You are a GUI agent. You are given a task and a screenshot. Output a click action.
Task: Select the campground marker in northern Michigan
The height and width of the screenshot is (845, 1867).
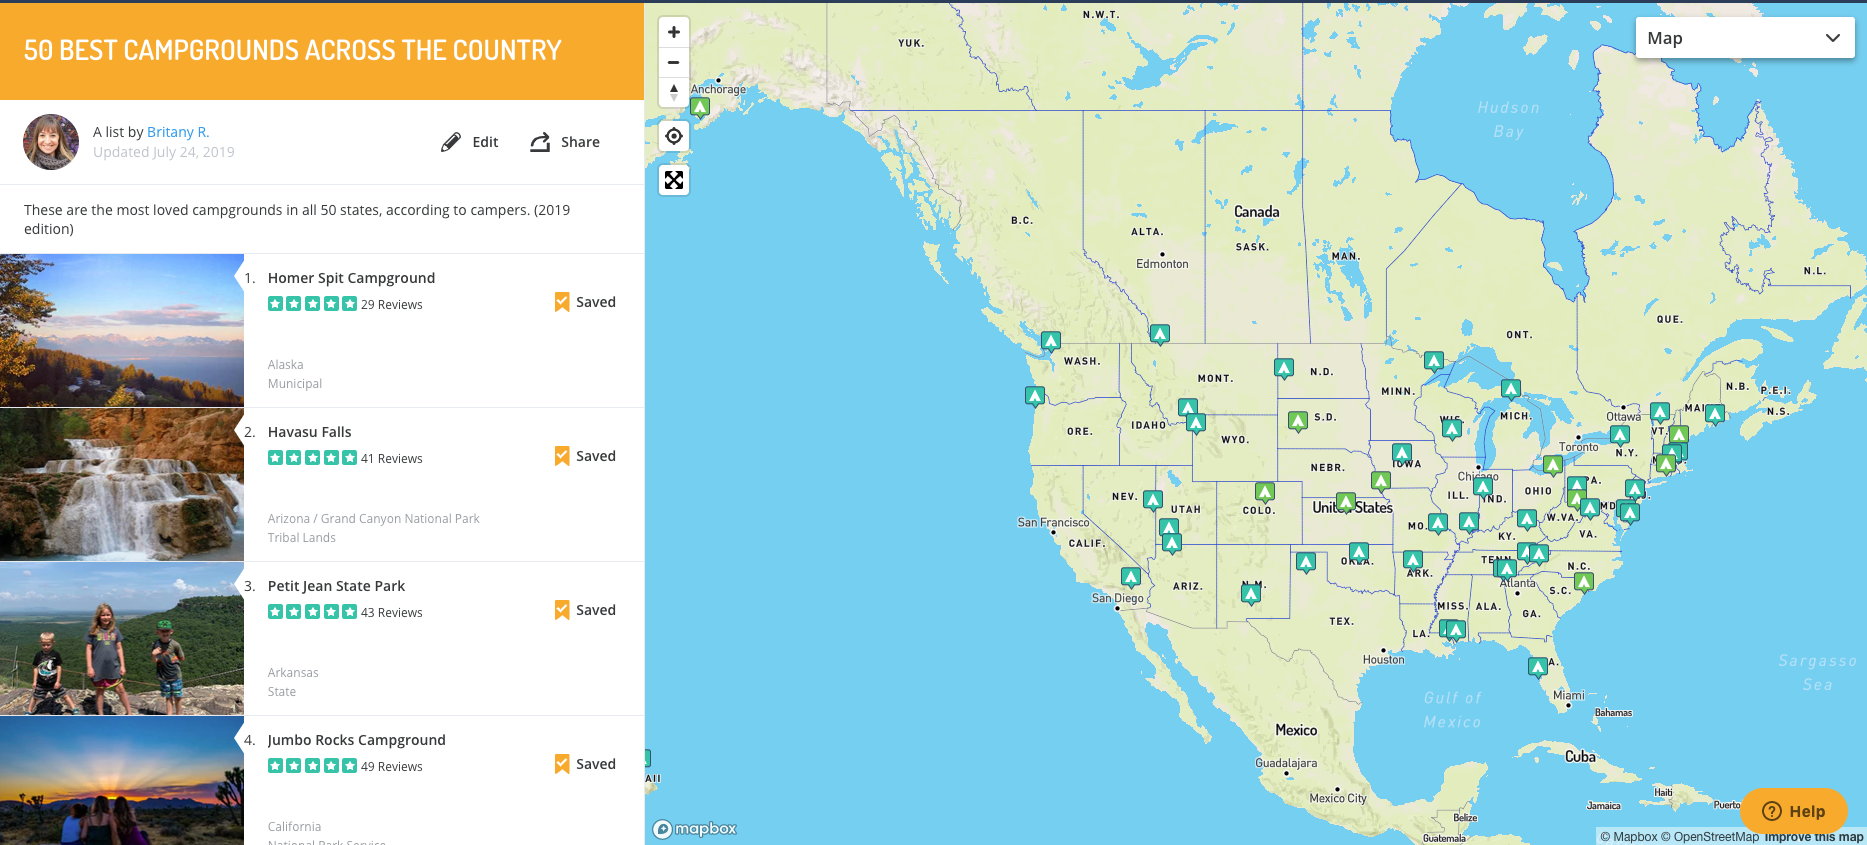coord(1511,389)
